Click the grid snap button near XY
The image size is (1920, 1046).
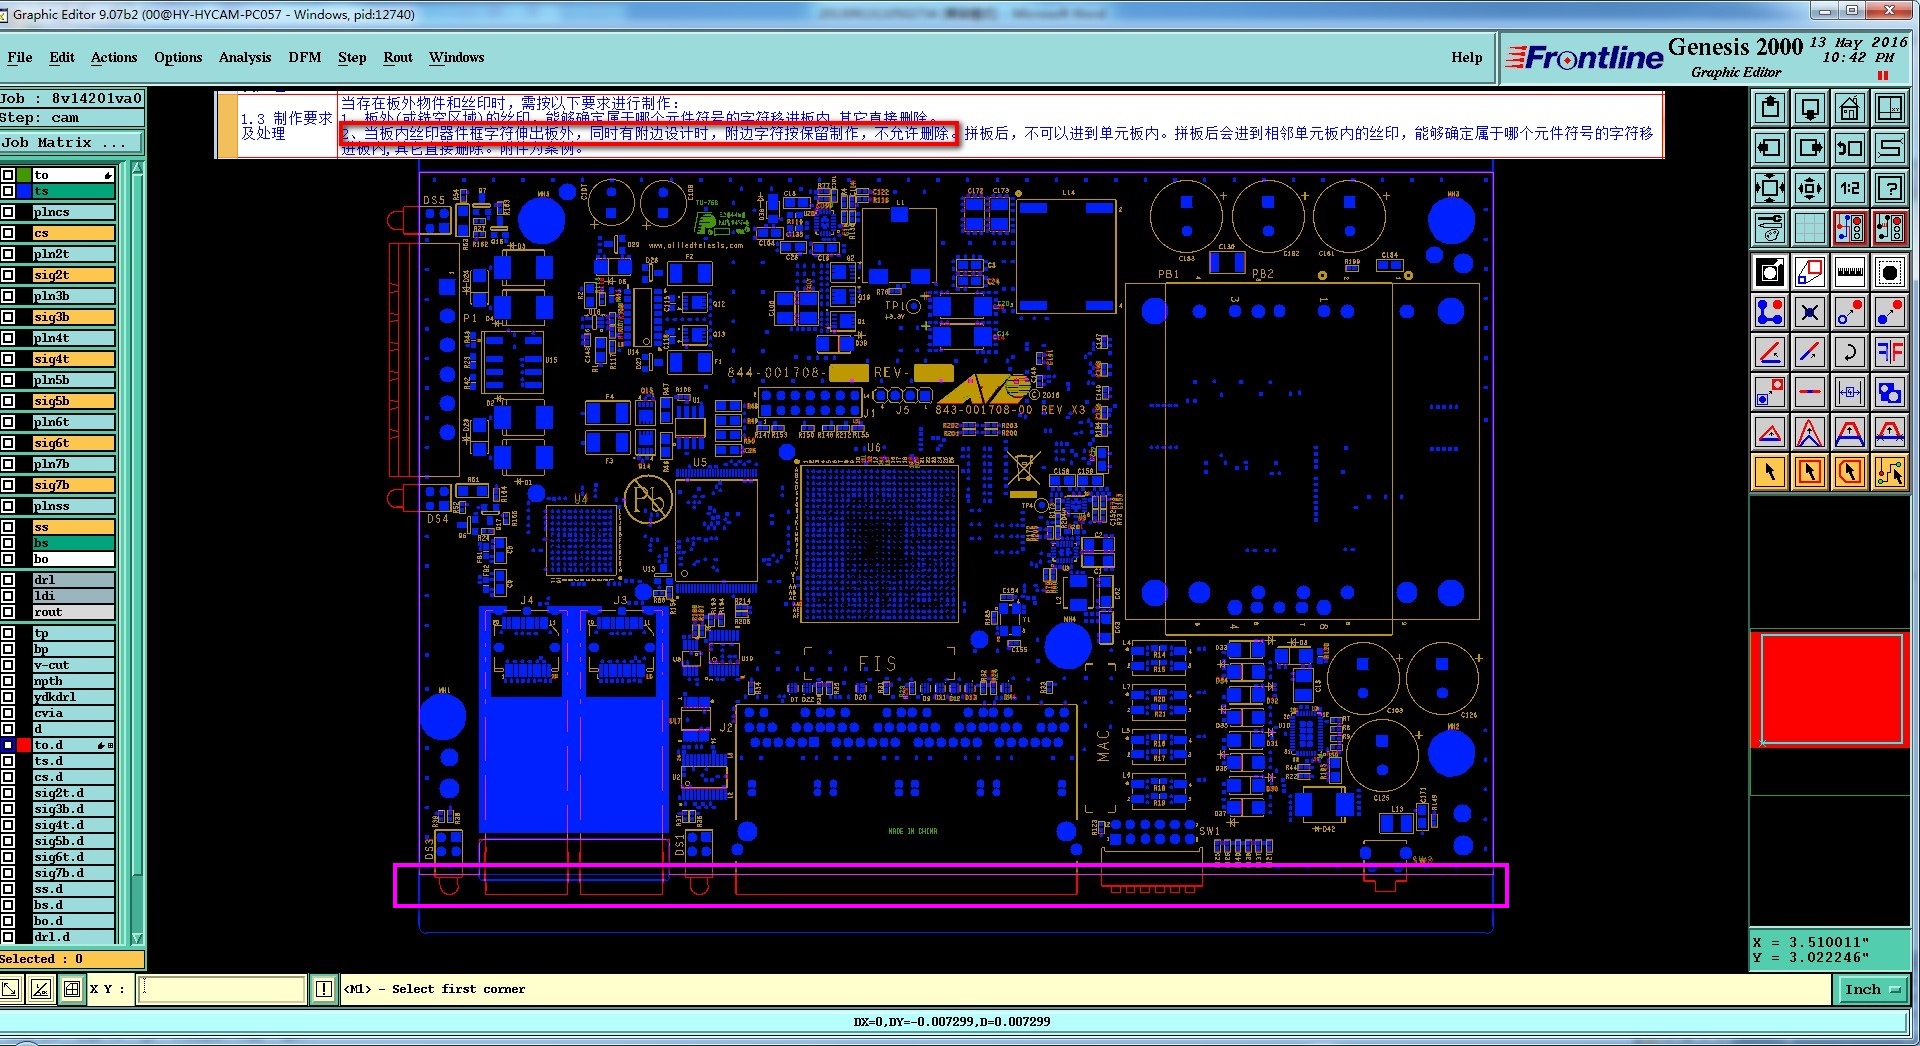coord(72,989)
